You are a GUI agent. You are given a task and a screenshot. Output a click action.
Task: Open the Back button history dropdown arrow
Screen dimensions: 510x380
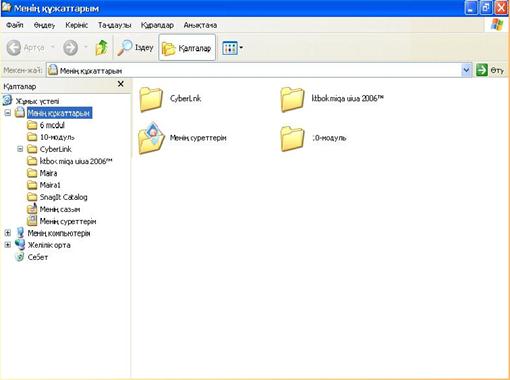(x=53, y=48)
